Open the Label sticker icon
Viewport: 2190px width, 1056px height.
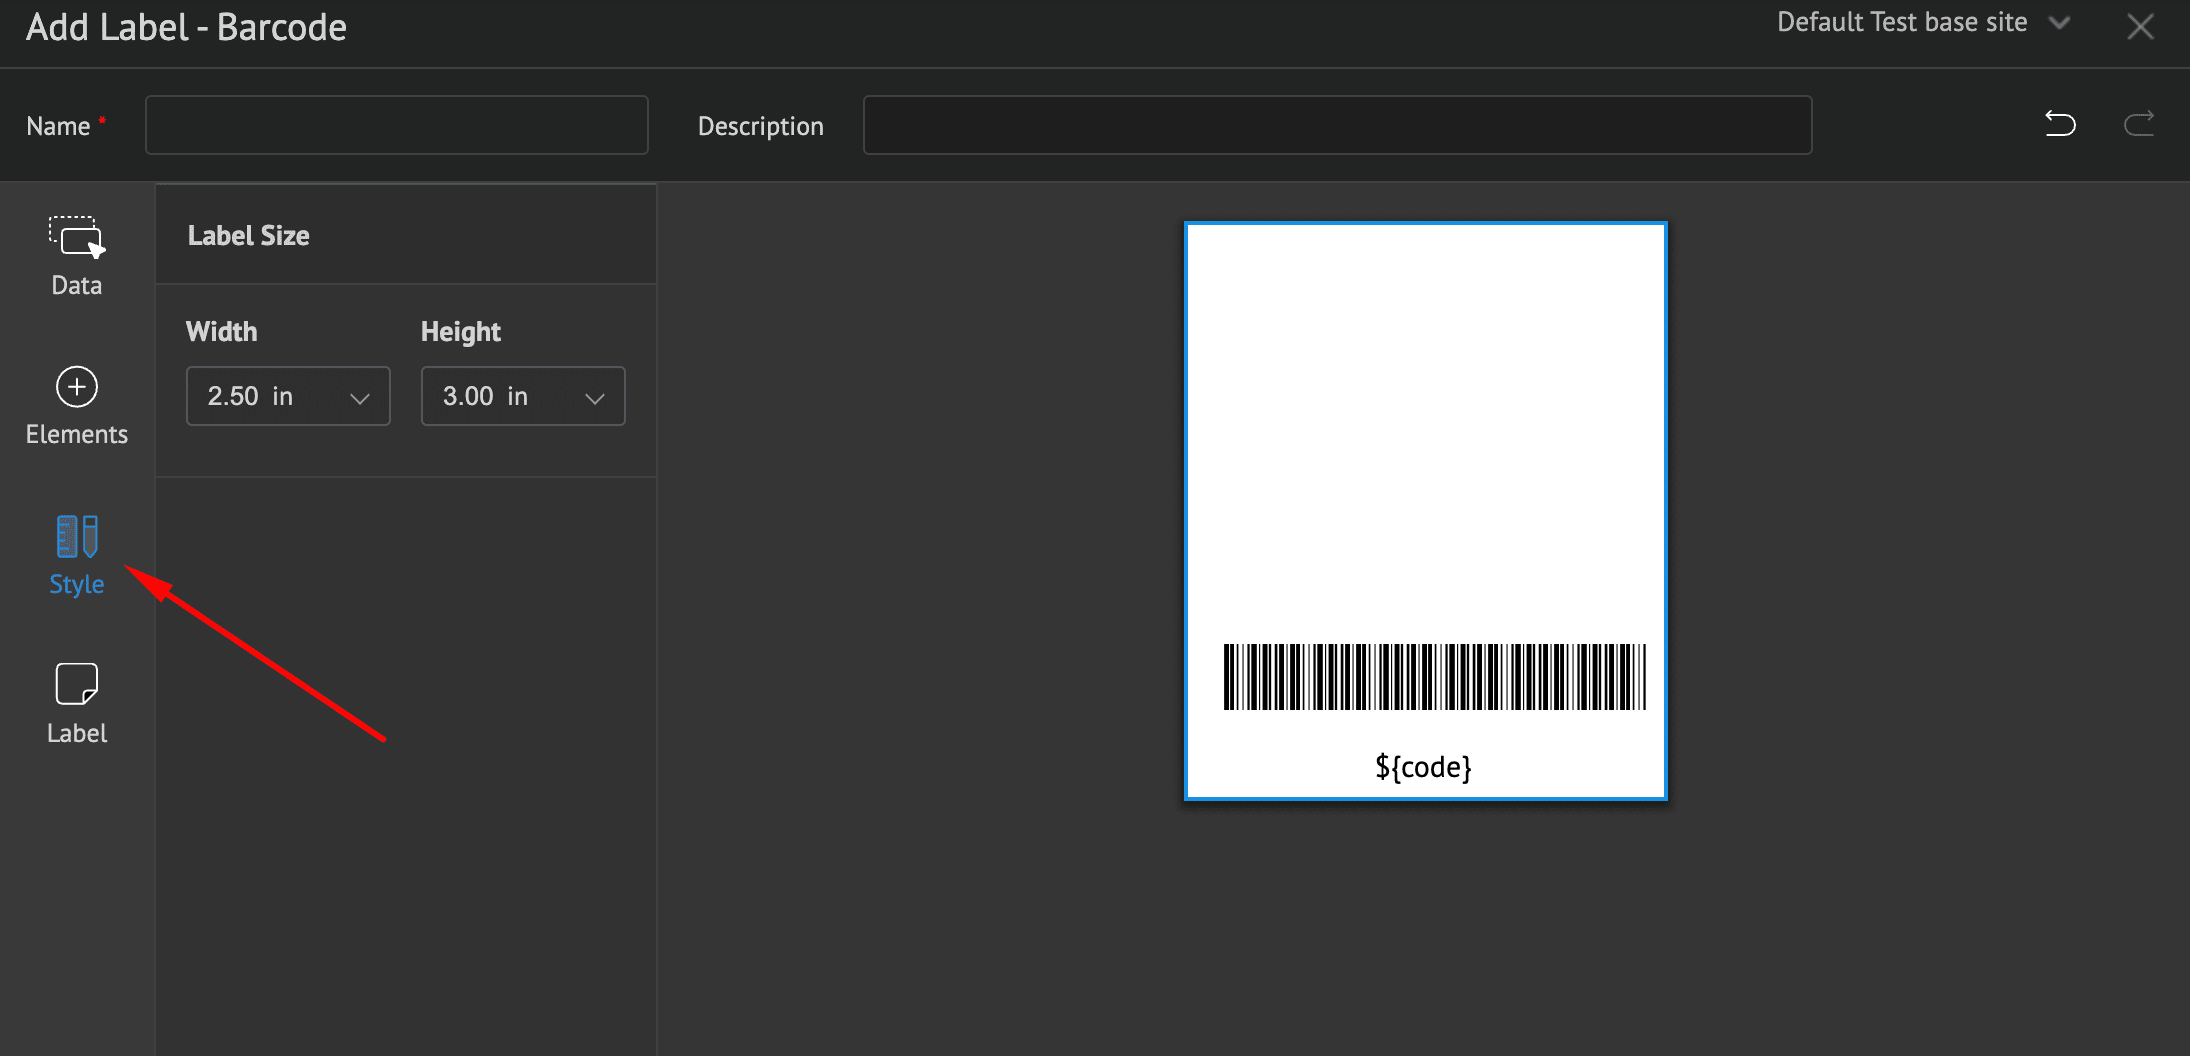76,685
